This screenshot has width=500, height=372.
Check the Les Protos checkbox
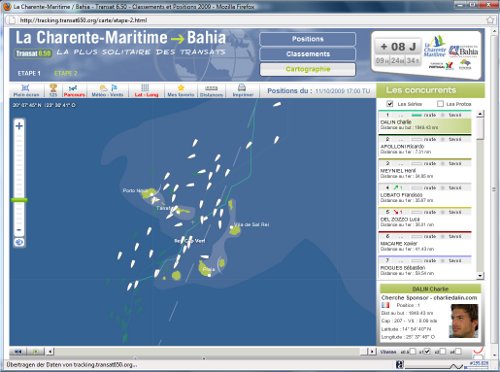(x=440, y=104)
